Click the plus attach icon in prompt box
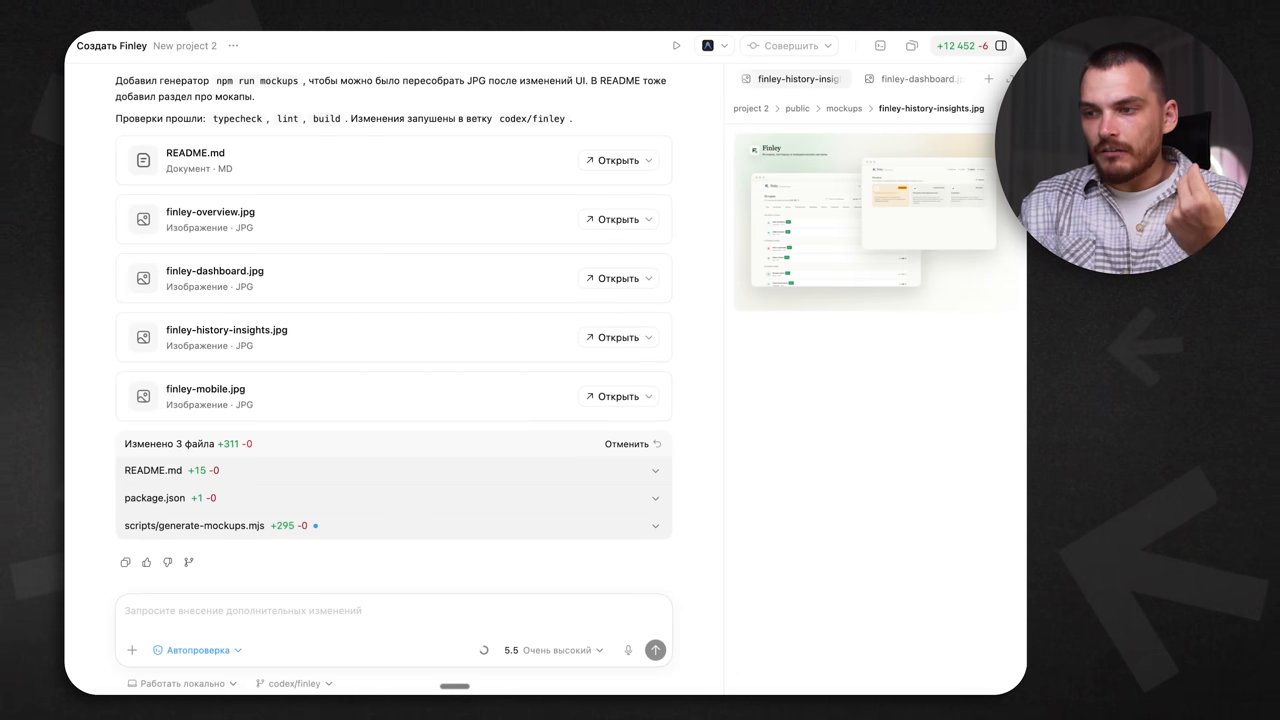 132,650
